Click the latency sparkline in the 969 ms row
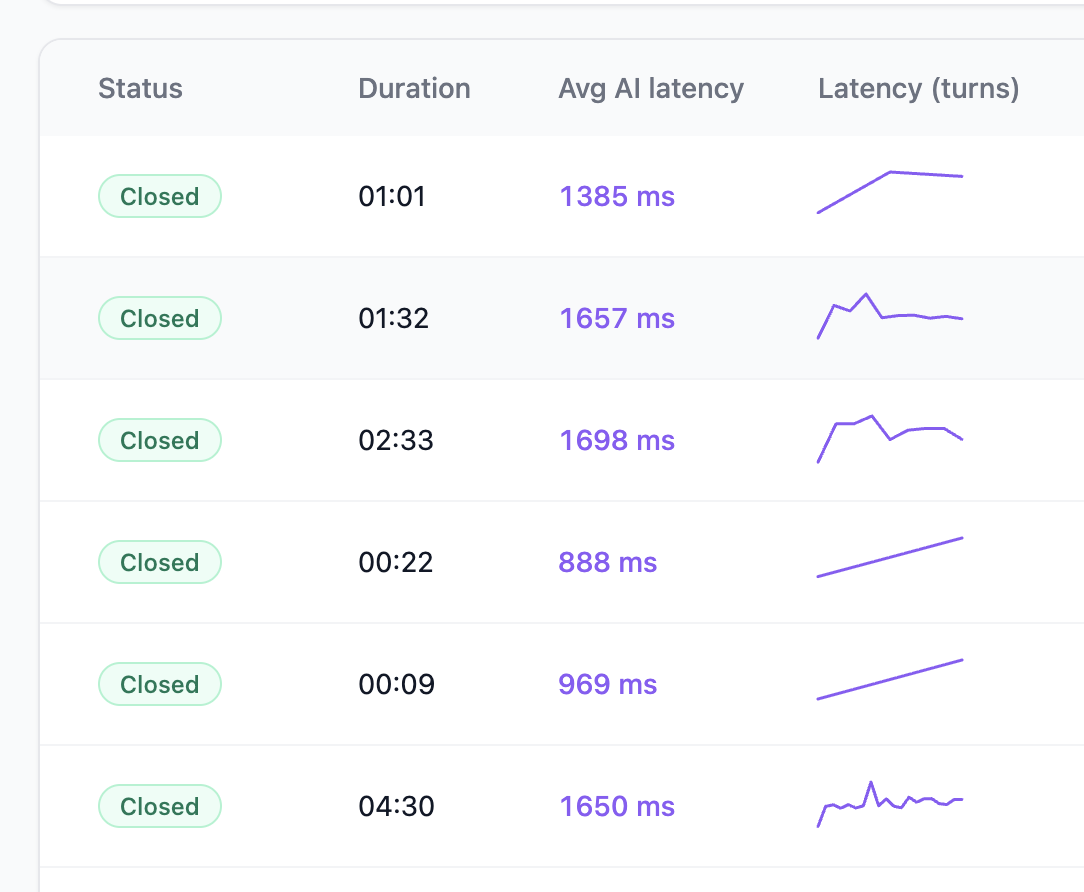The width and height of the screenshot is (1084, 892). (890, 679)
